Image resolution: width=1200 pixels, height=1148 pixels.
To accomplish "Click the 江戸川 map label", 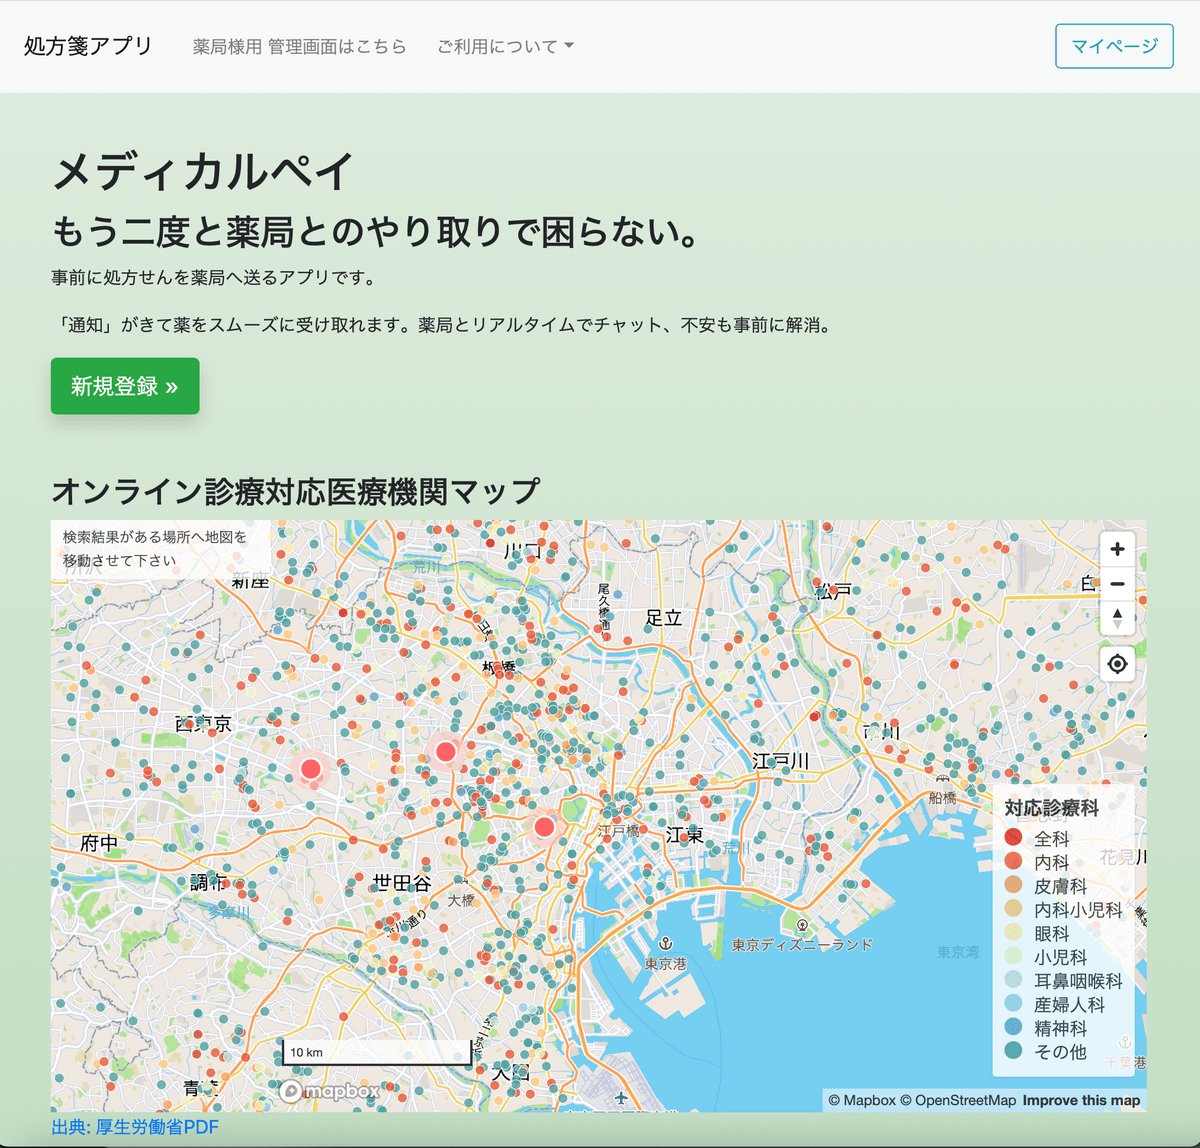I will tap(781, 761).
